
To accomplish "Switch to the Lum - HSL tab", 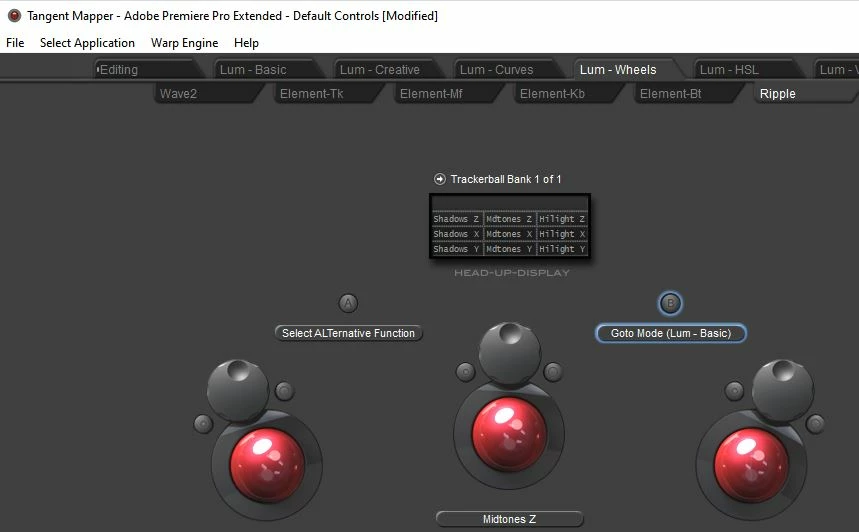I will (x=747, y=70).
